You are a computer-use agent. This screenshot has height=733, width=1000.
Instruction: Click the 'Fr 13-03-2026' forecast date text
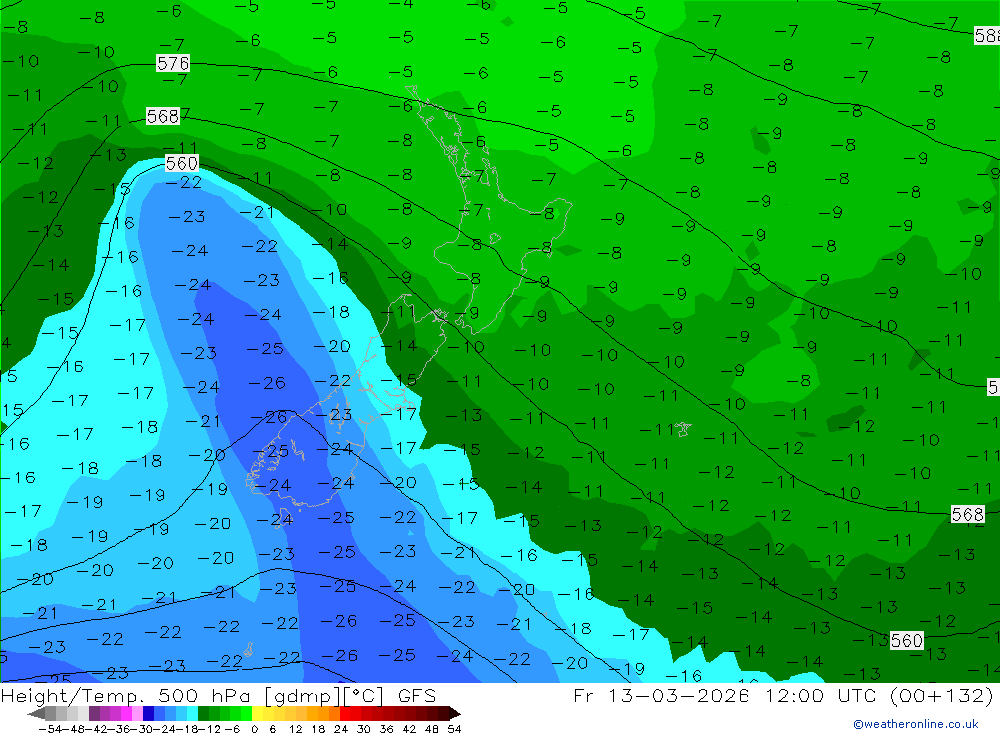(661, 695)
